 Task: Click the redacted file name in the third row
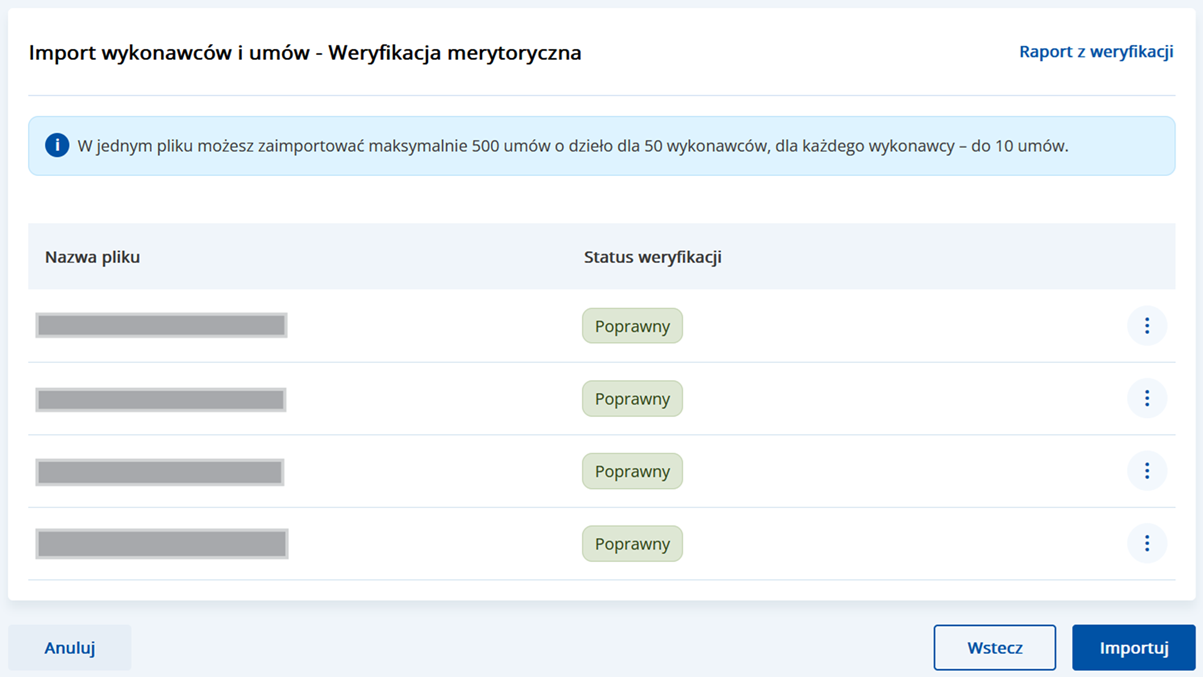pyautogui.click(x=160, y=472)
